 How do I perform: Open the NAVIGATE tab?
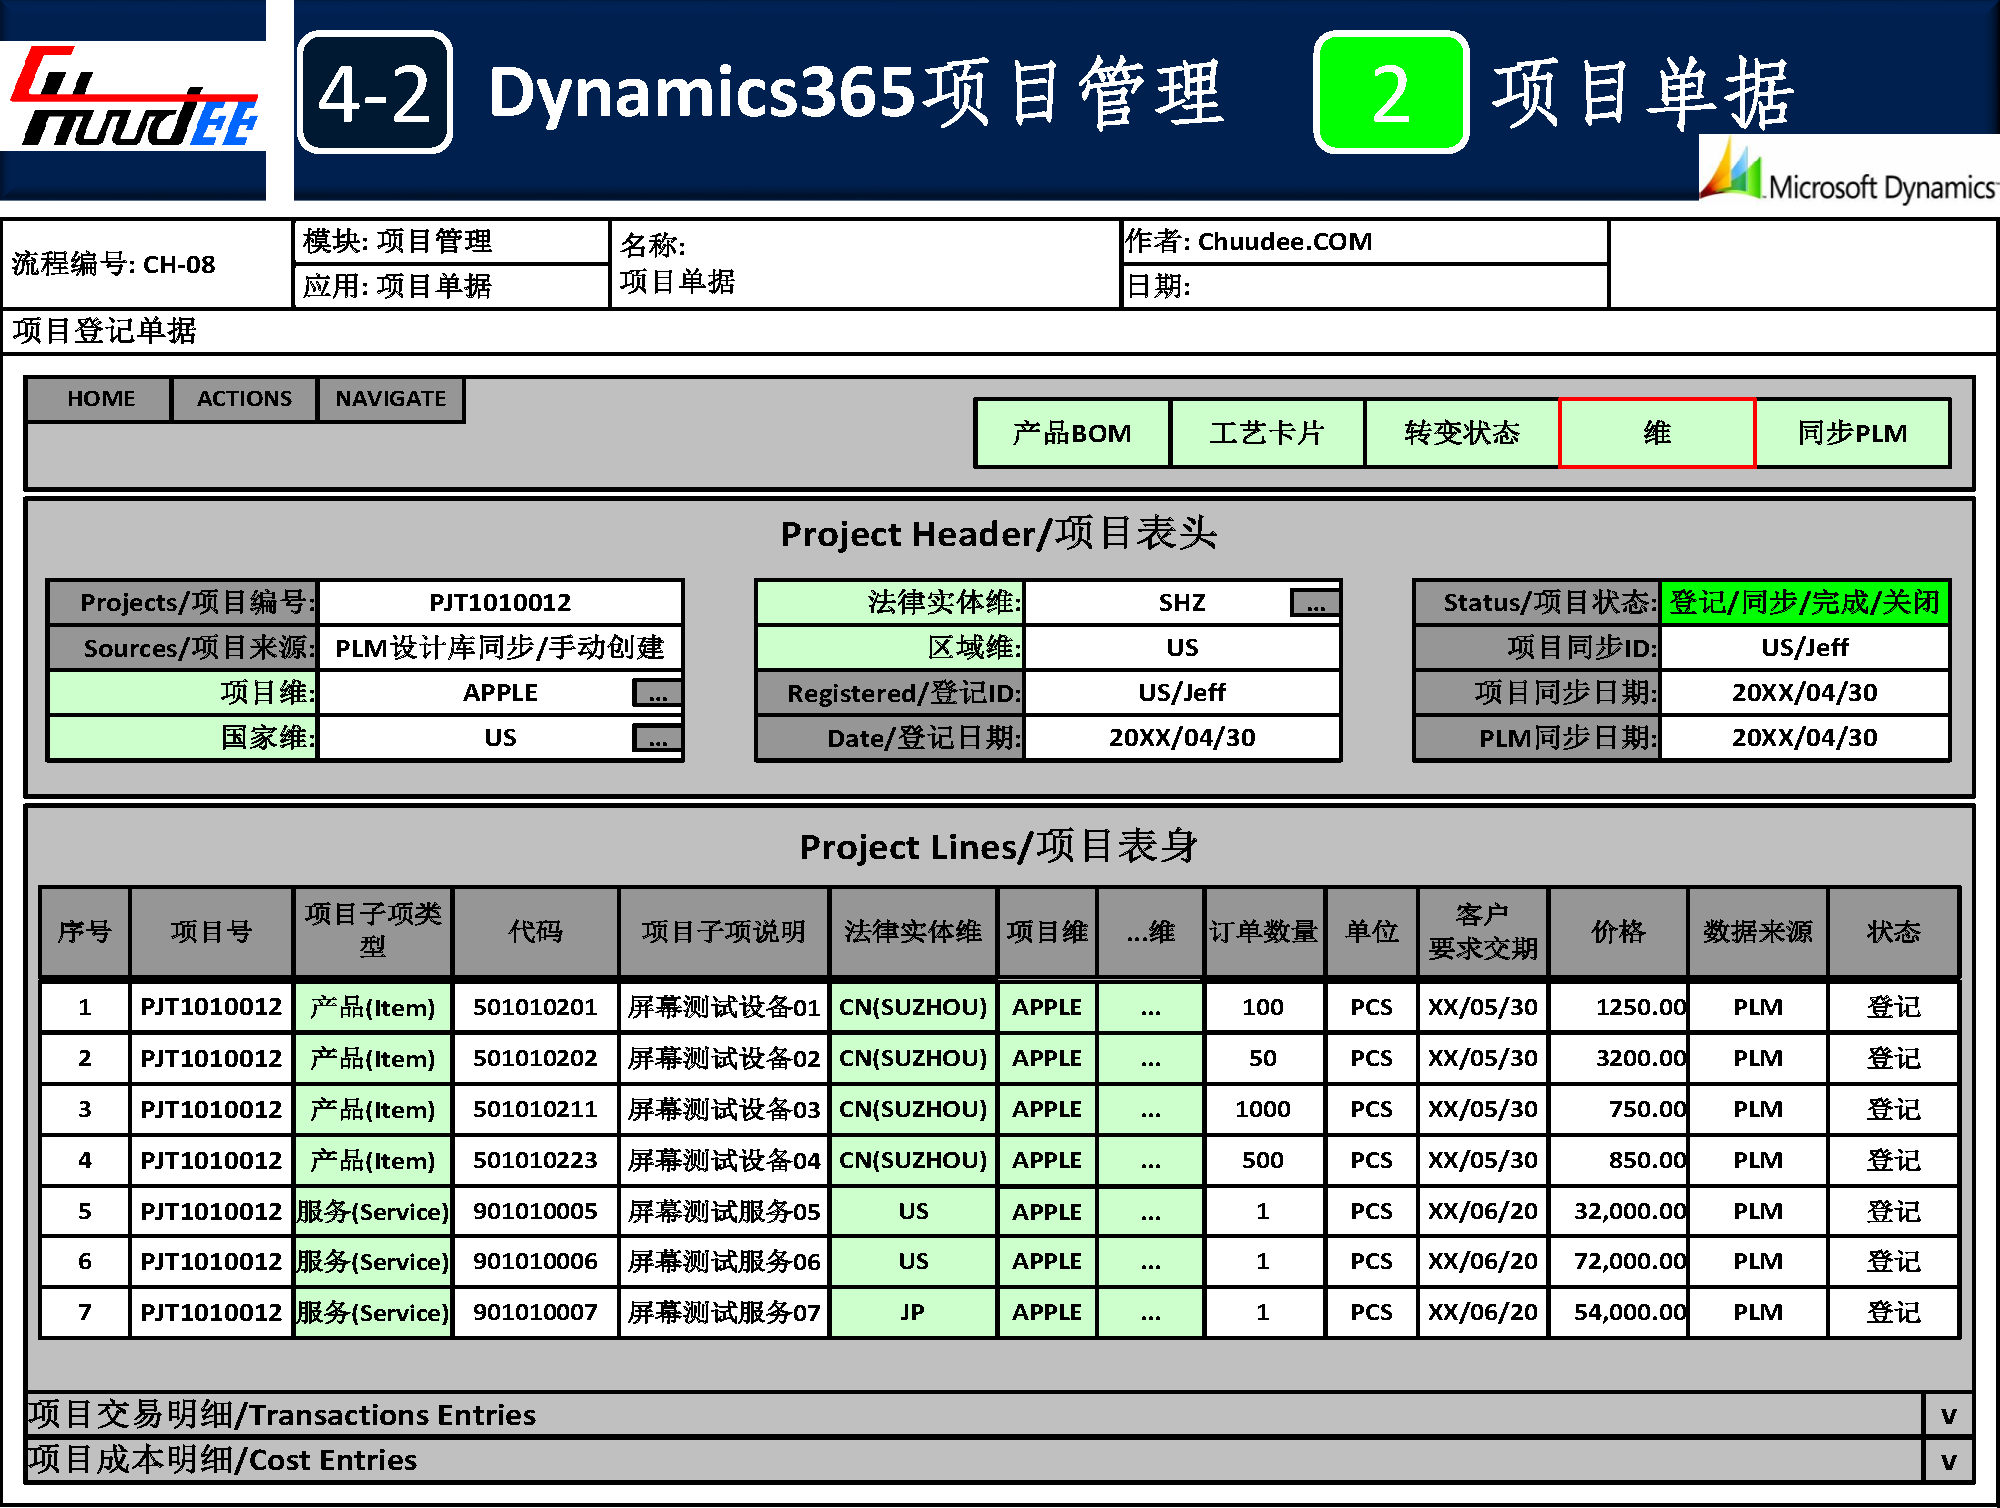(x=390, y=399)
